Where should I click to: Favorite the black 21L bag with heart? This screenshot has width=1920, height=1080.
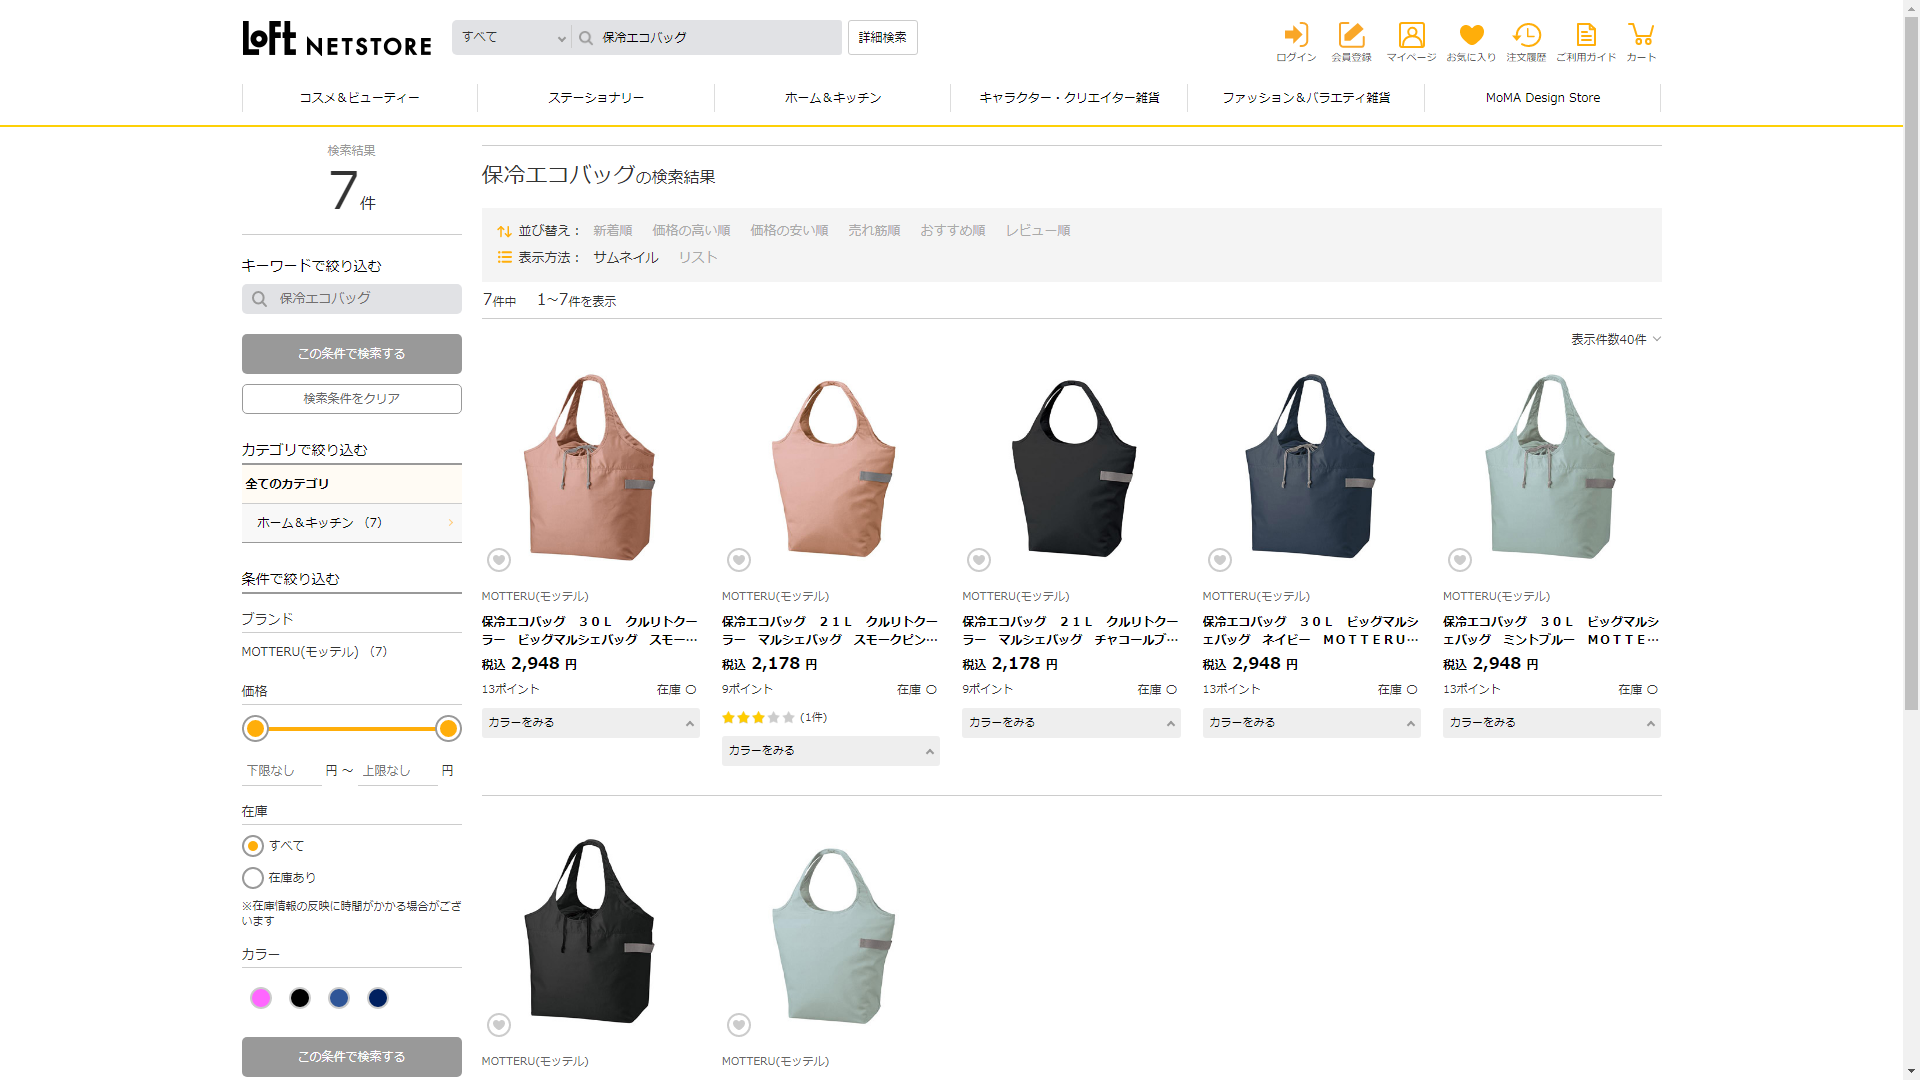(x=979, y=560)
